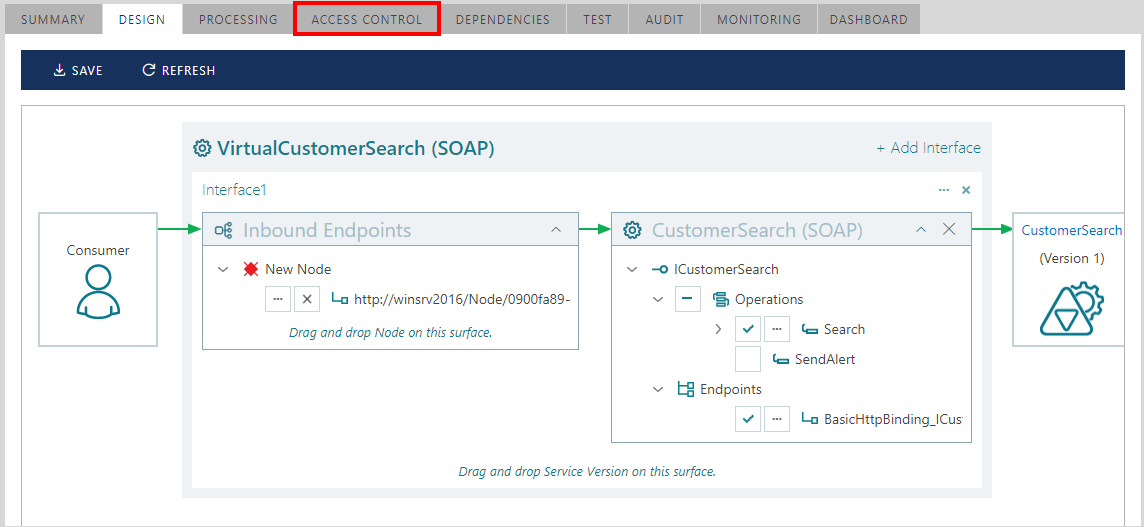This screenshot has height=527, width=1144.
Task: Click the red New Node status icon
Action: [250, 269]
